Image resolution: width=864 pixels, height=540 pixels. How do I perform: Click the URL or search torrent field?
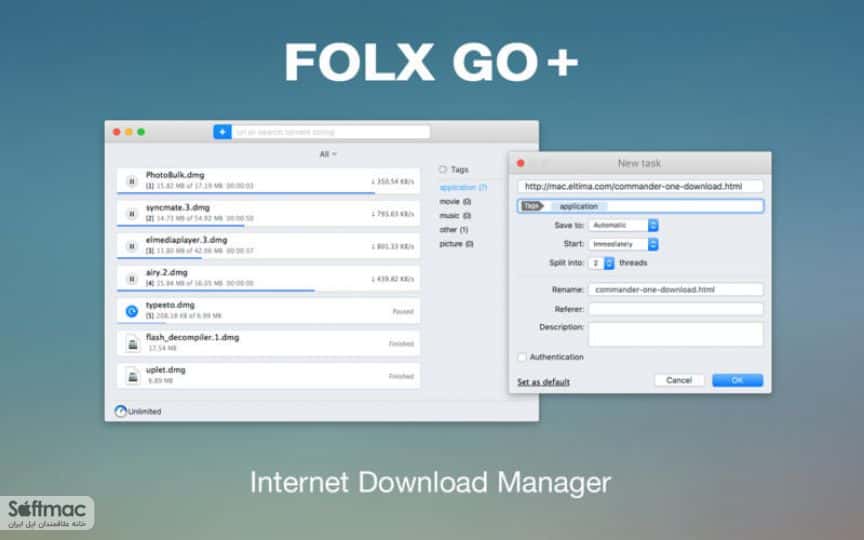tap(331, 132)
